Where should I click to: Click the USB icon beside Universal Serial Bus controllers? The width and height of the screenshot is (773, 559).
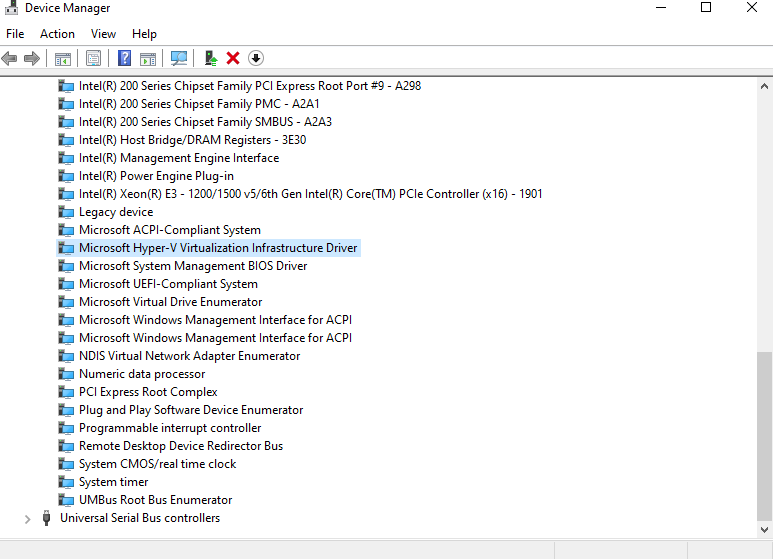point(46,518)
